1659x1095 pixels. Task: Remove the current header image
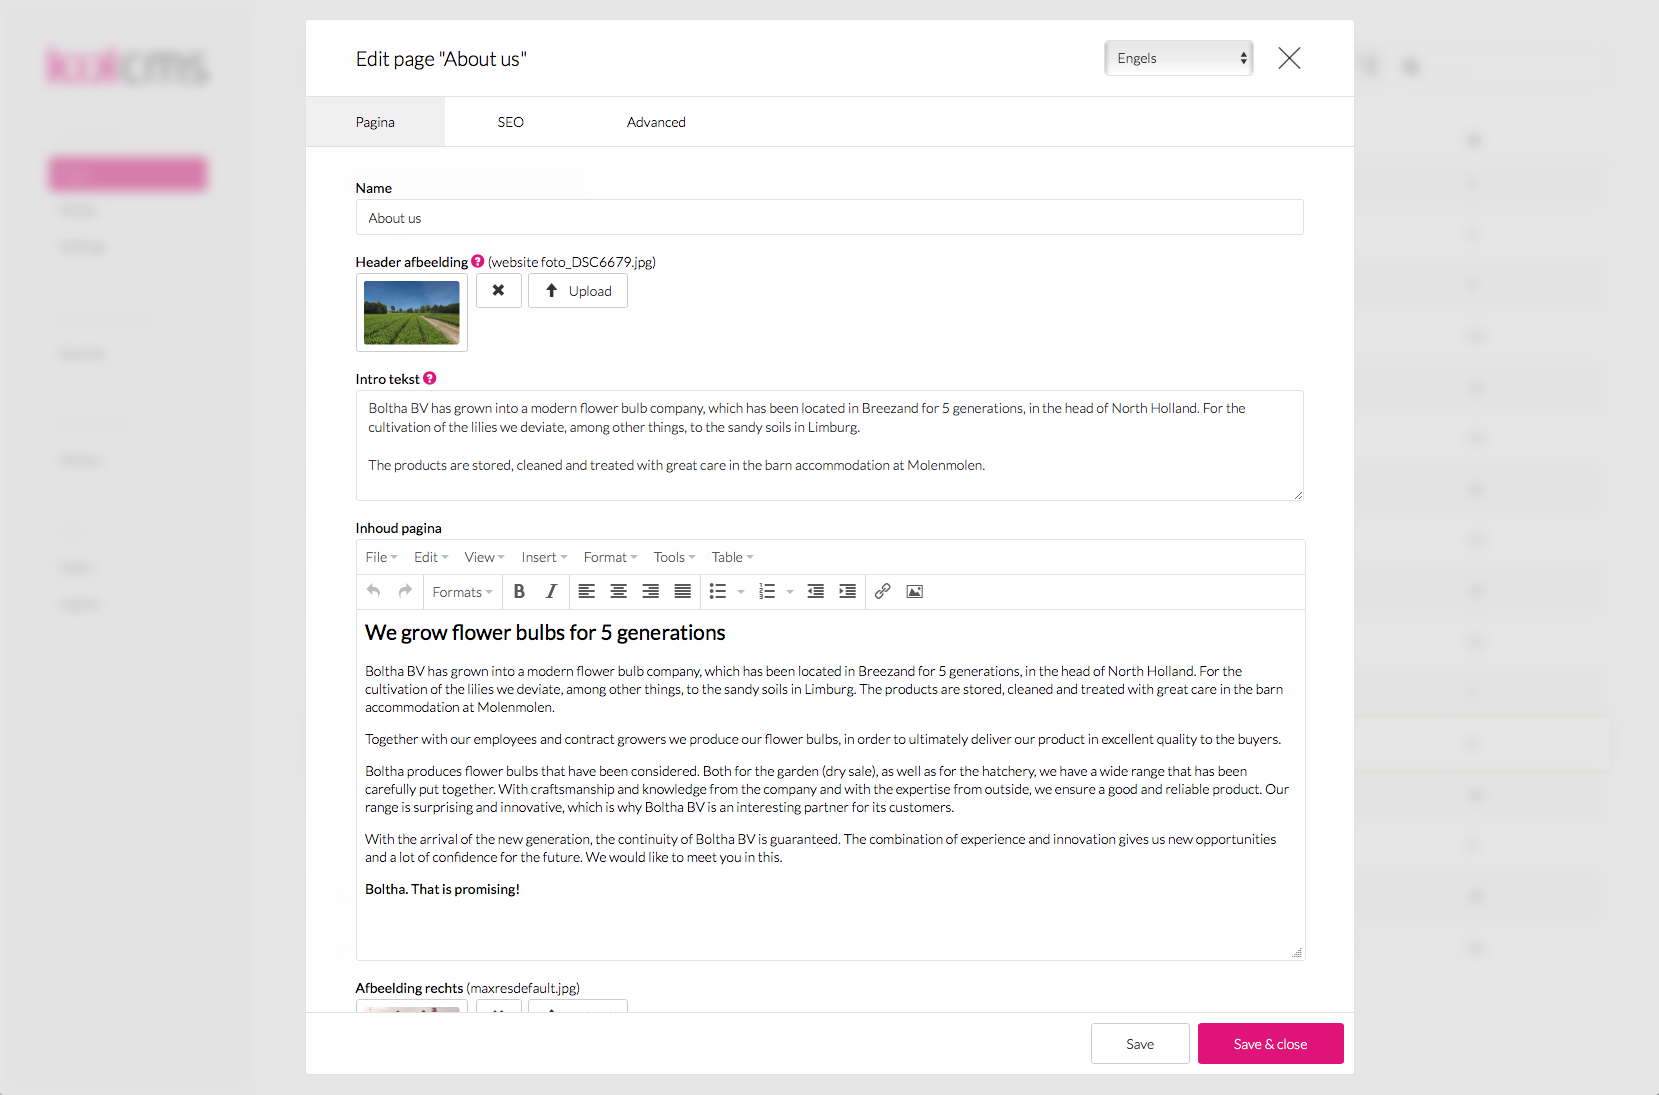click(x=498, y=290)
